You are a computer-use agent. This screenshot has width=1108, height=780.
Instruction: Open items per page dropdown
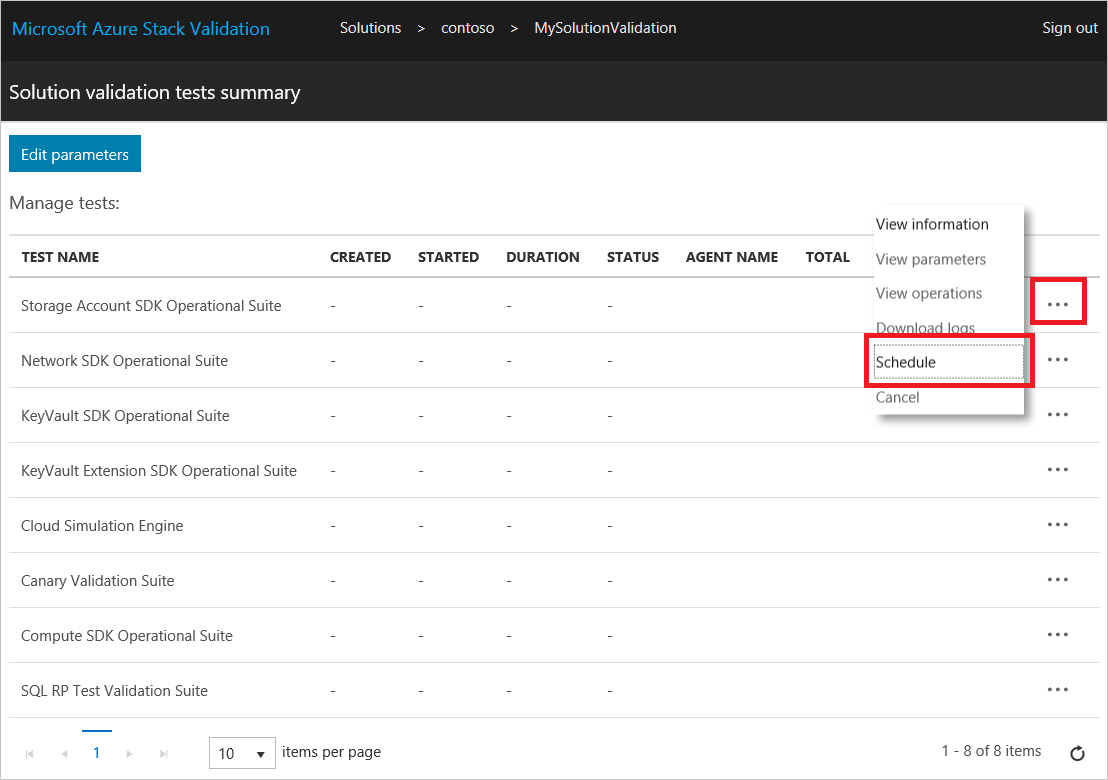pos(242,753)
